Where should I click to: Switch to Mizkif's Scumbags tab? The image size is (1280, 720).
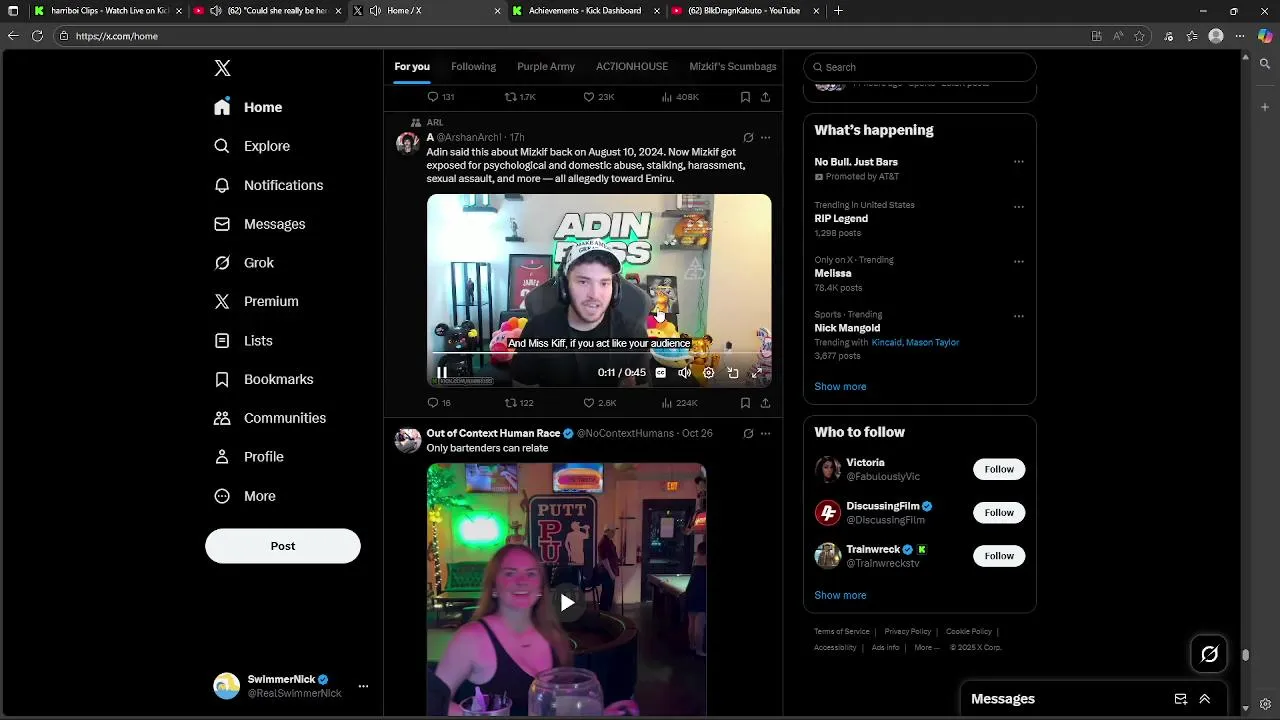click(x=732, y=67)
